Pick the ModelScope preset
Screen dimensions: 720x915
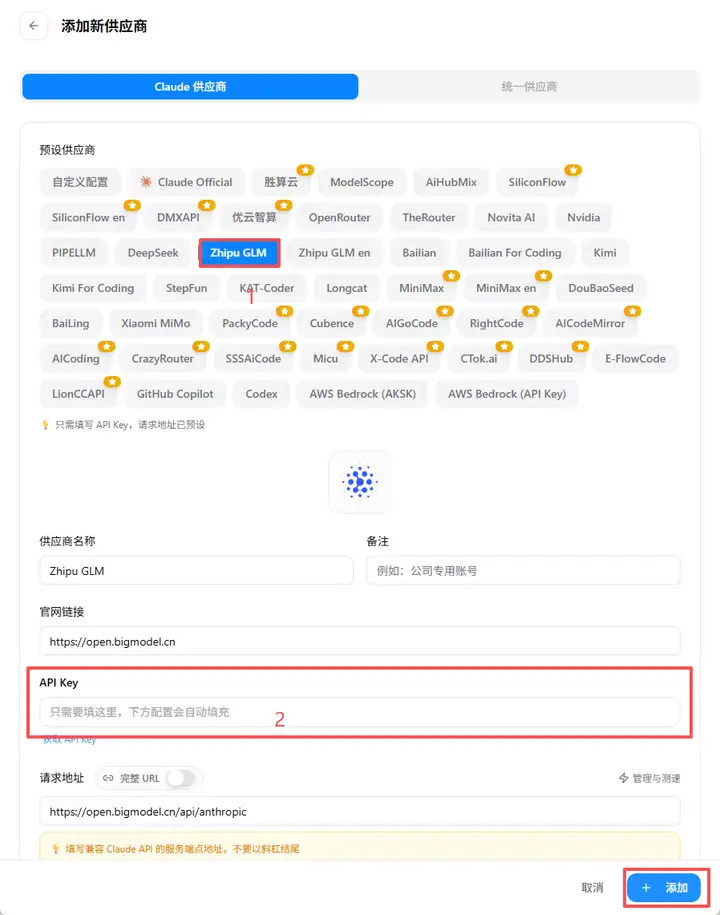[x=362, y=182]
